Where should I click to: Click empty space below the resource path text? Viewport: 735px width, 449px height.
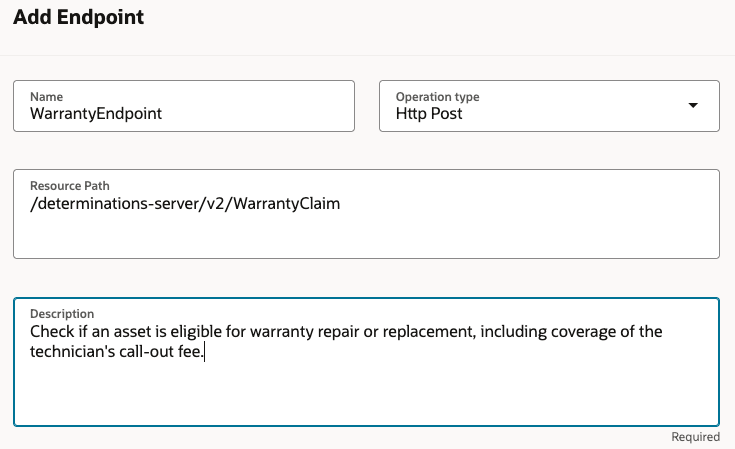tap(366, 238)
